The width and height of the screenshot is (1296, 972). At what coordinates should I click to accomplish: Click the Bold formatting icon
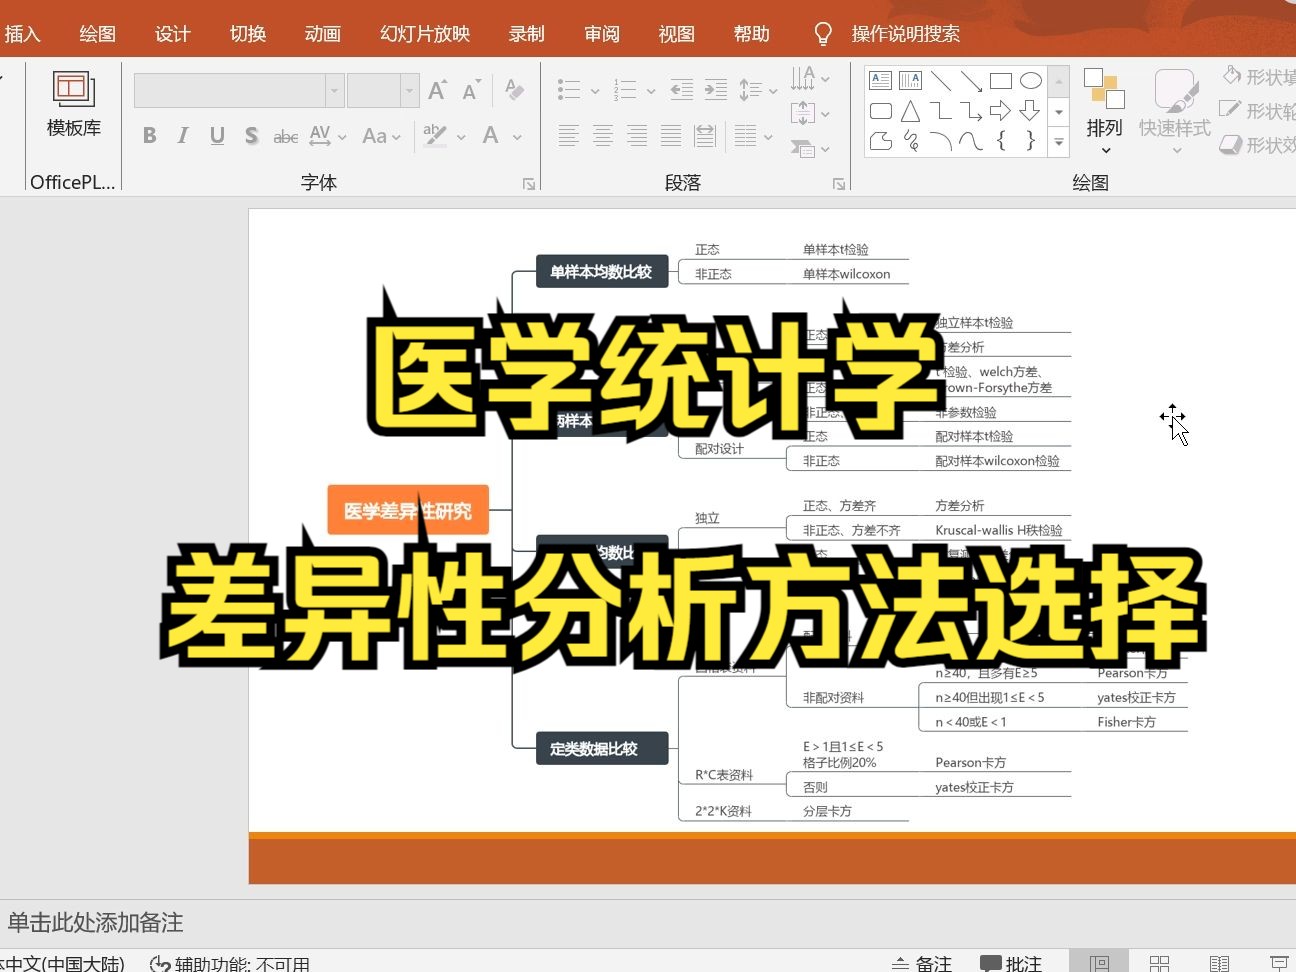[149, 136]
